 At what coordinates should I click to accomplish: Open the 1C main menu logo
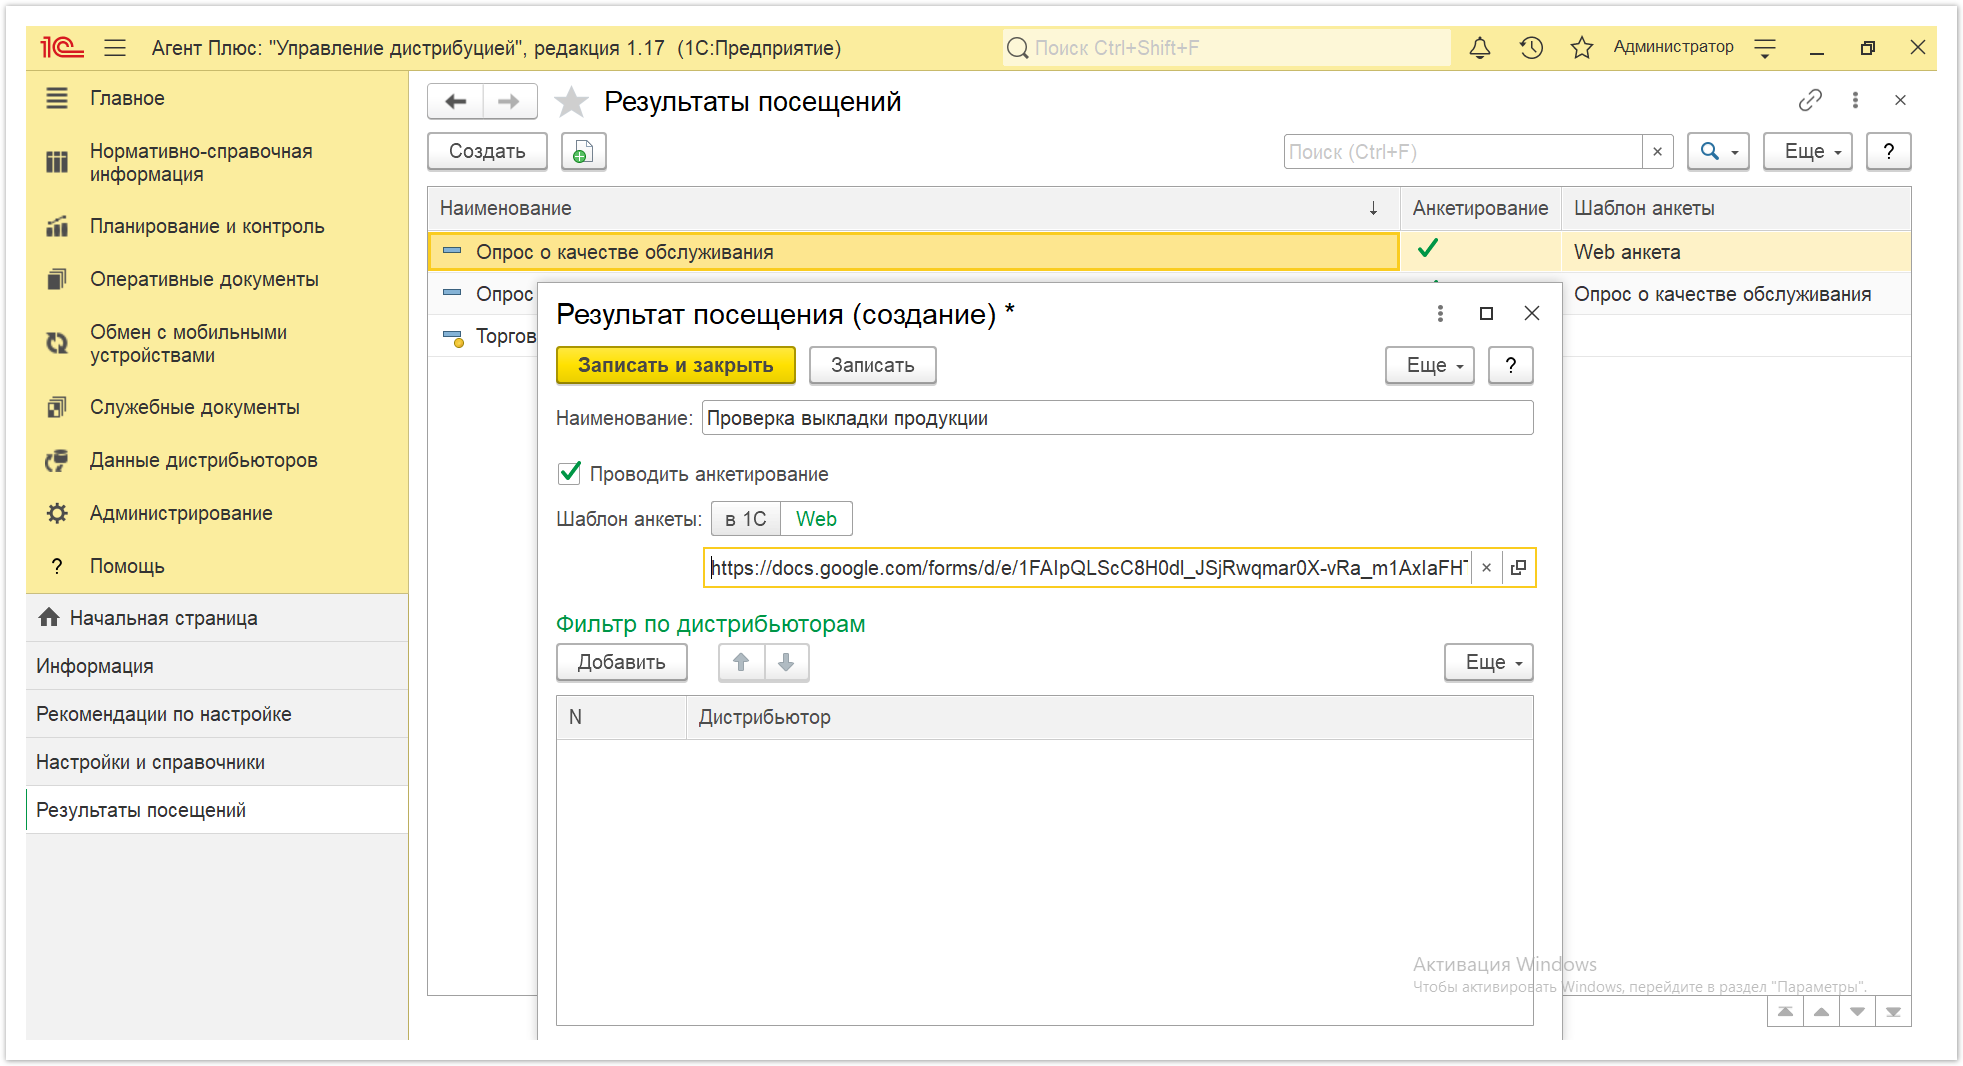[x=61, y=47]
